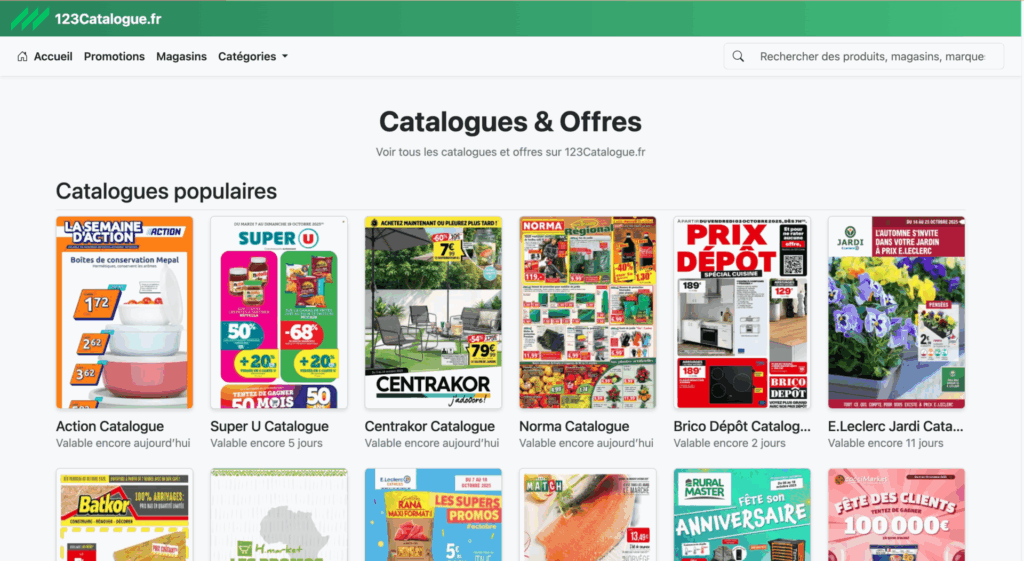The width and height of the screenshot is (1024, 561).
Task: Click 'Valable encore 11 jours' under E.Leclerc Jardi
Action: coord(886,443)
